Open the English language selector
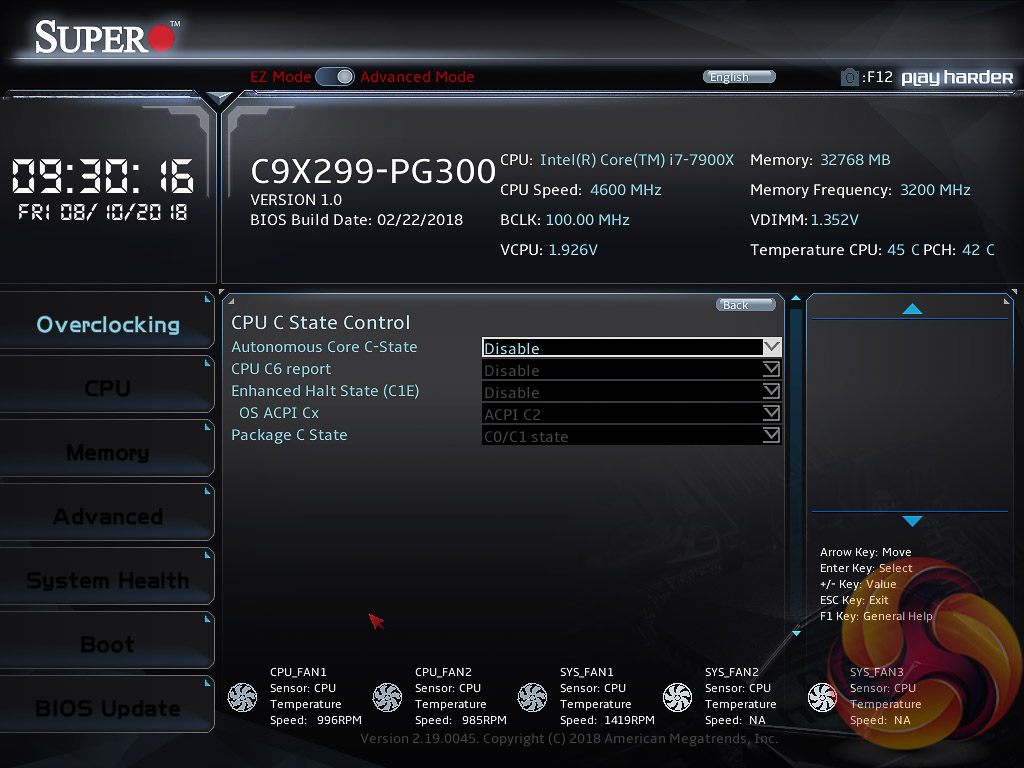Viewport: 1024px width, 768px height. (x=739, y=76)
